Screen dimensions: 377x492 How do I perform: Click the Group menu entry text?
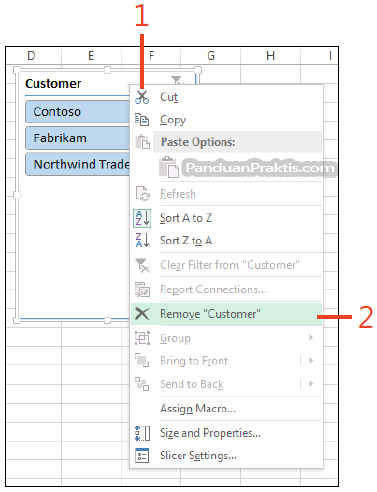coord(175,338)
